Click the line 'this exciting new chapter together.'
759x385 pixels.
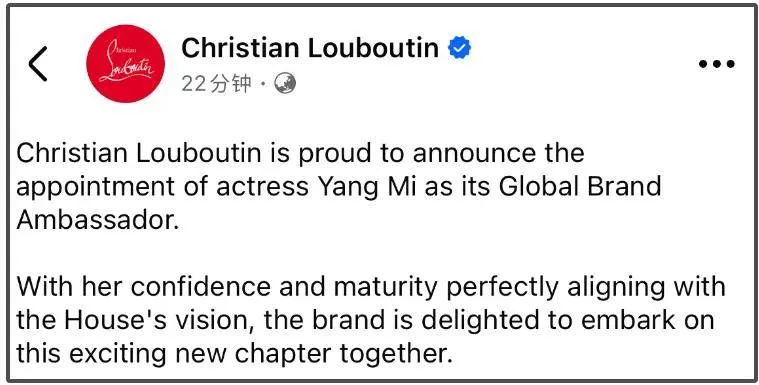(234, 355)
